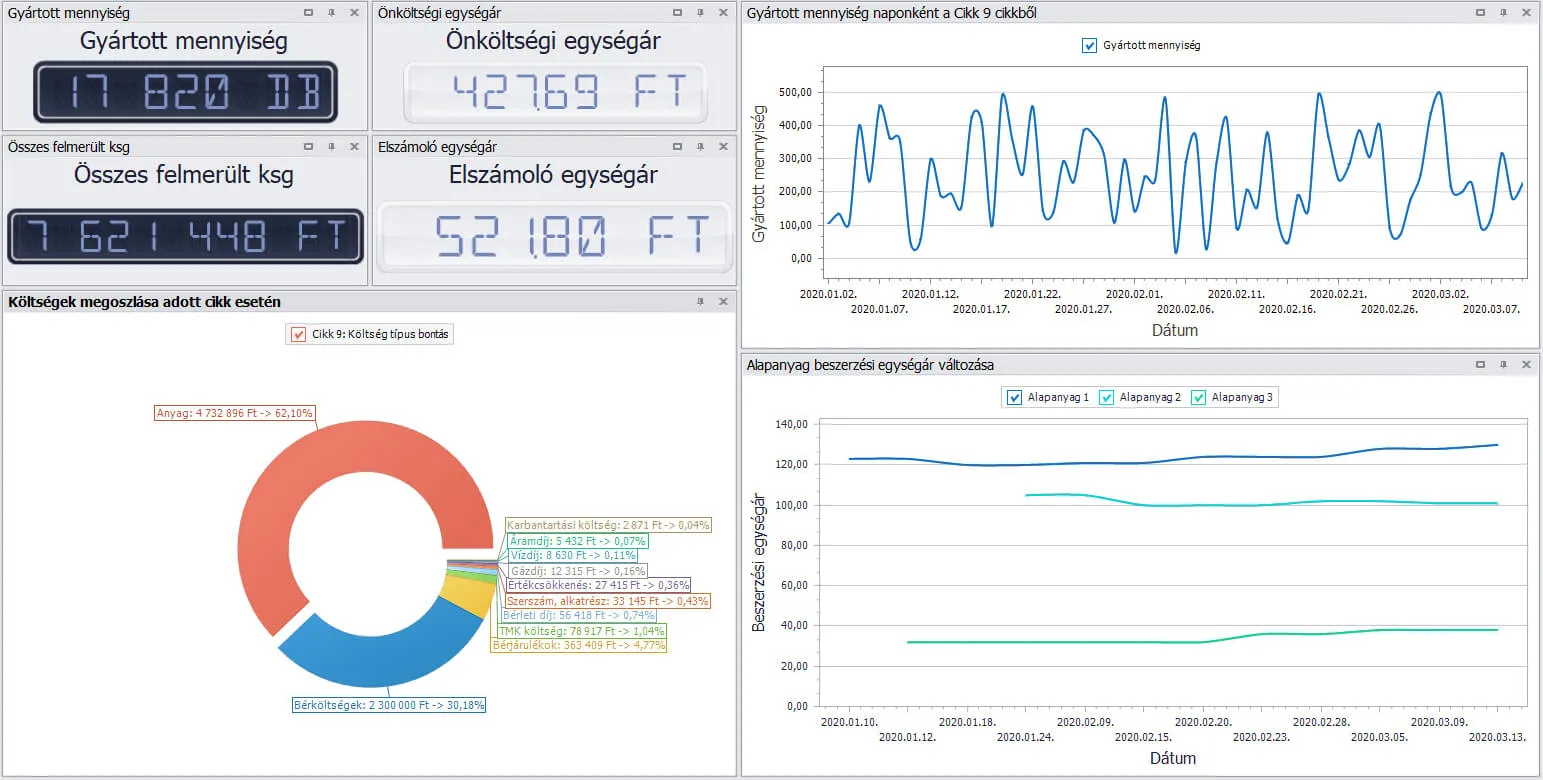The width and height of the screenshot is (1543, 780).
Task: Disable the Alapanyag 3 series checkbox
Action: [x=1198, y=398]
